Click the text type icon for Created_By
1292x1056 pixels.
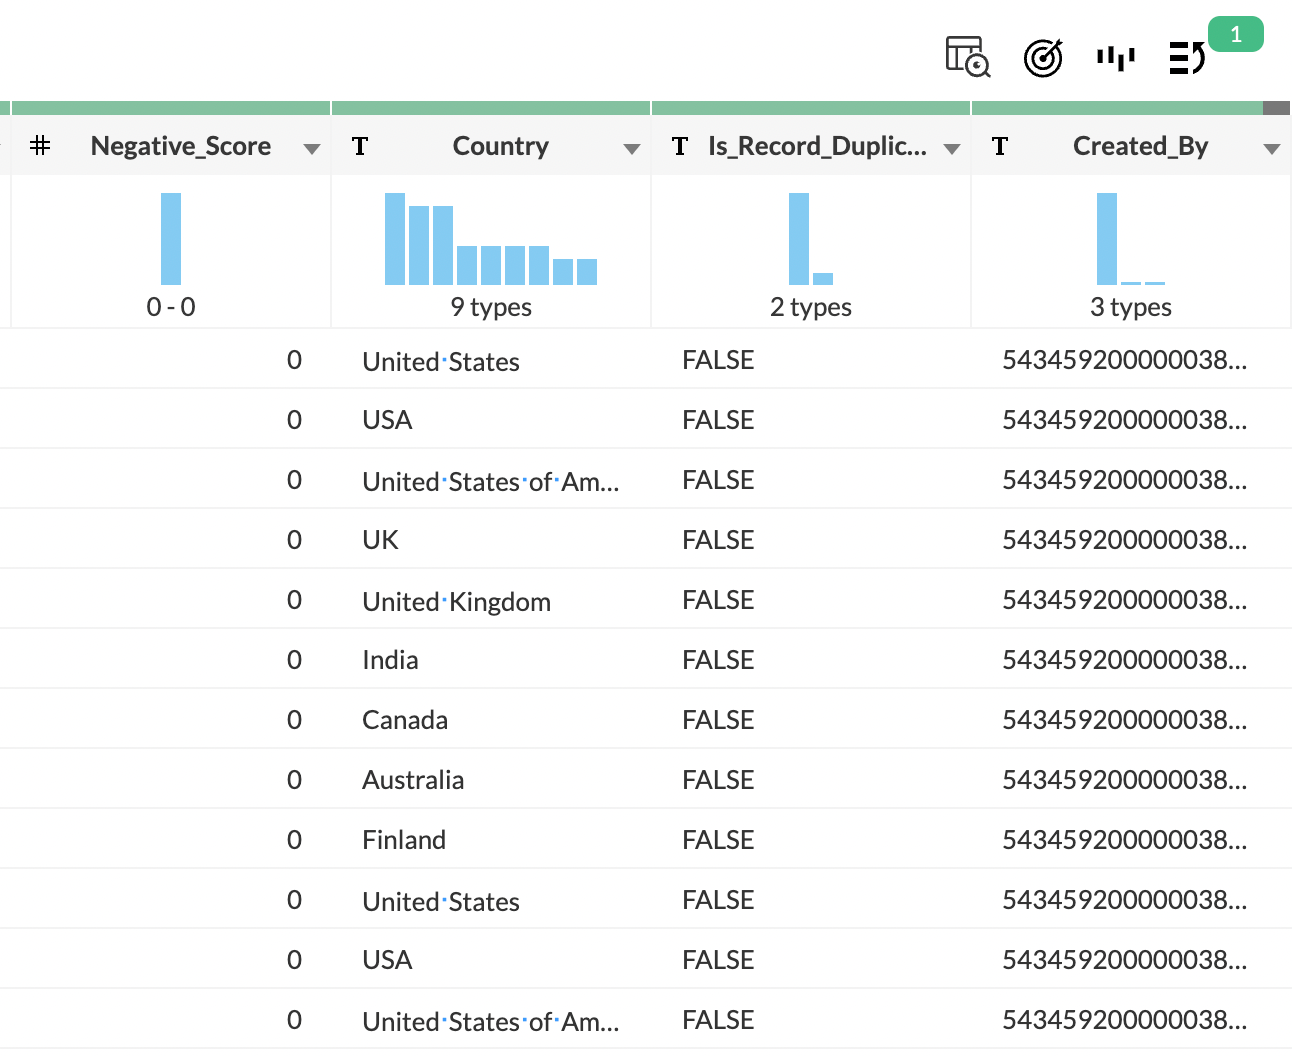1000,147
